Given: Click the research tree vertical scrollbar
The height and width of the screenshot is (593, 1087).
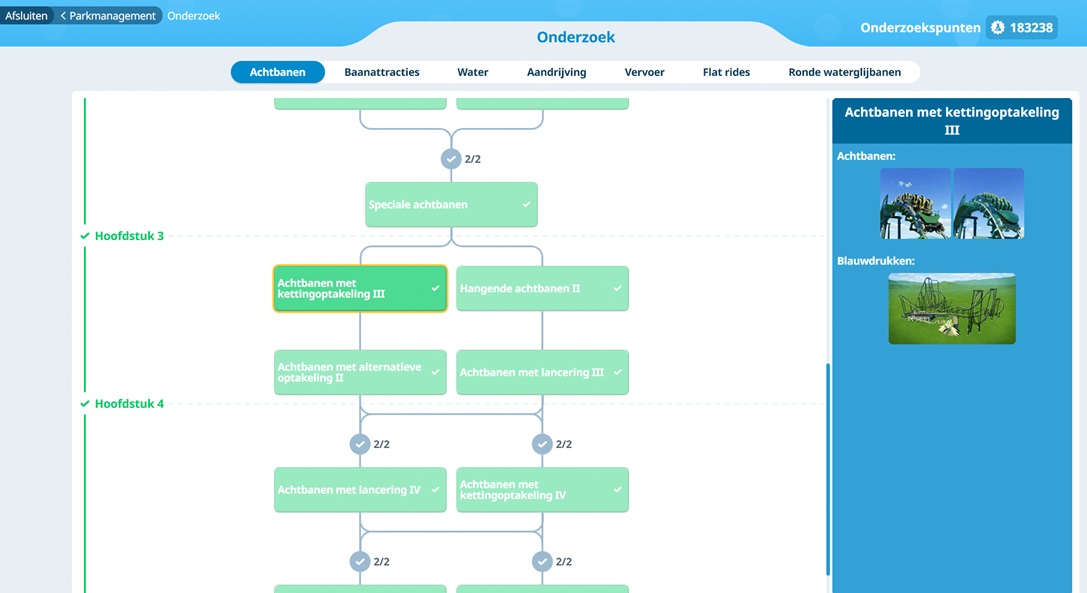Looking at the screenshot, I should (x=828, y=470).
